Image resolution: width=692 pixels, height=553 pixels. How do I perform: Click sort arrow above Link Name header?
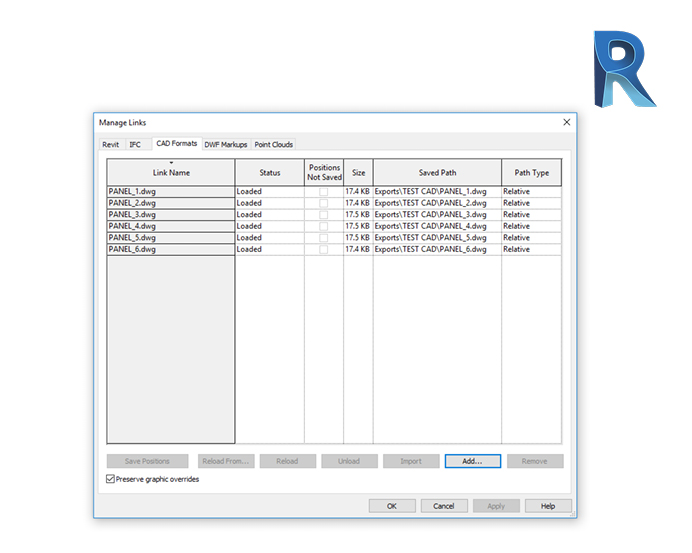coord(171,163)
